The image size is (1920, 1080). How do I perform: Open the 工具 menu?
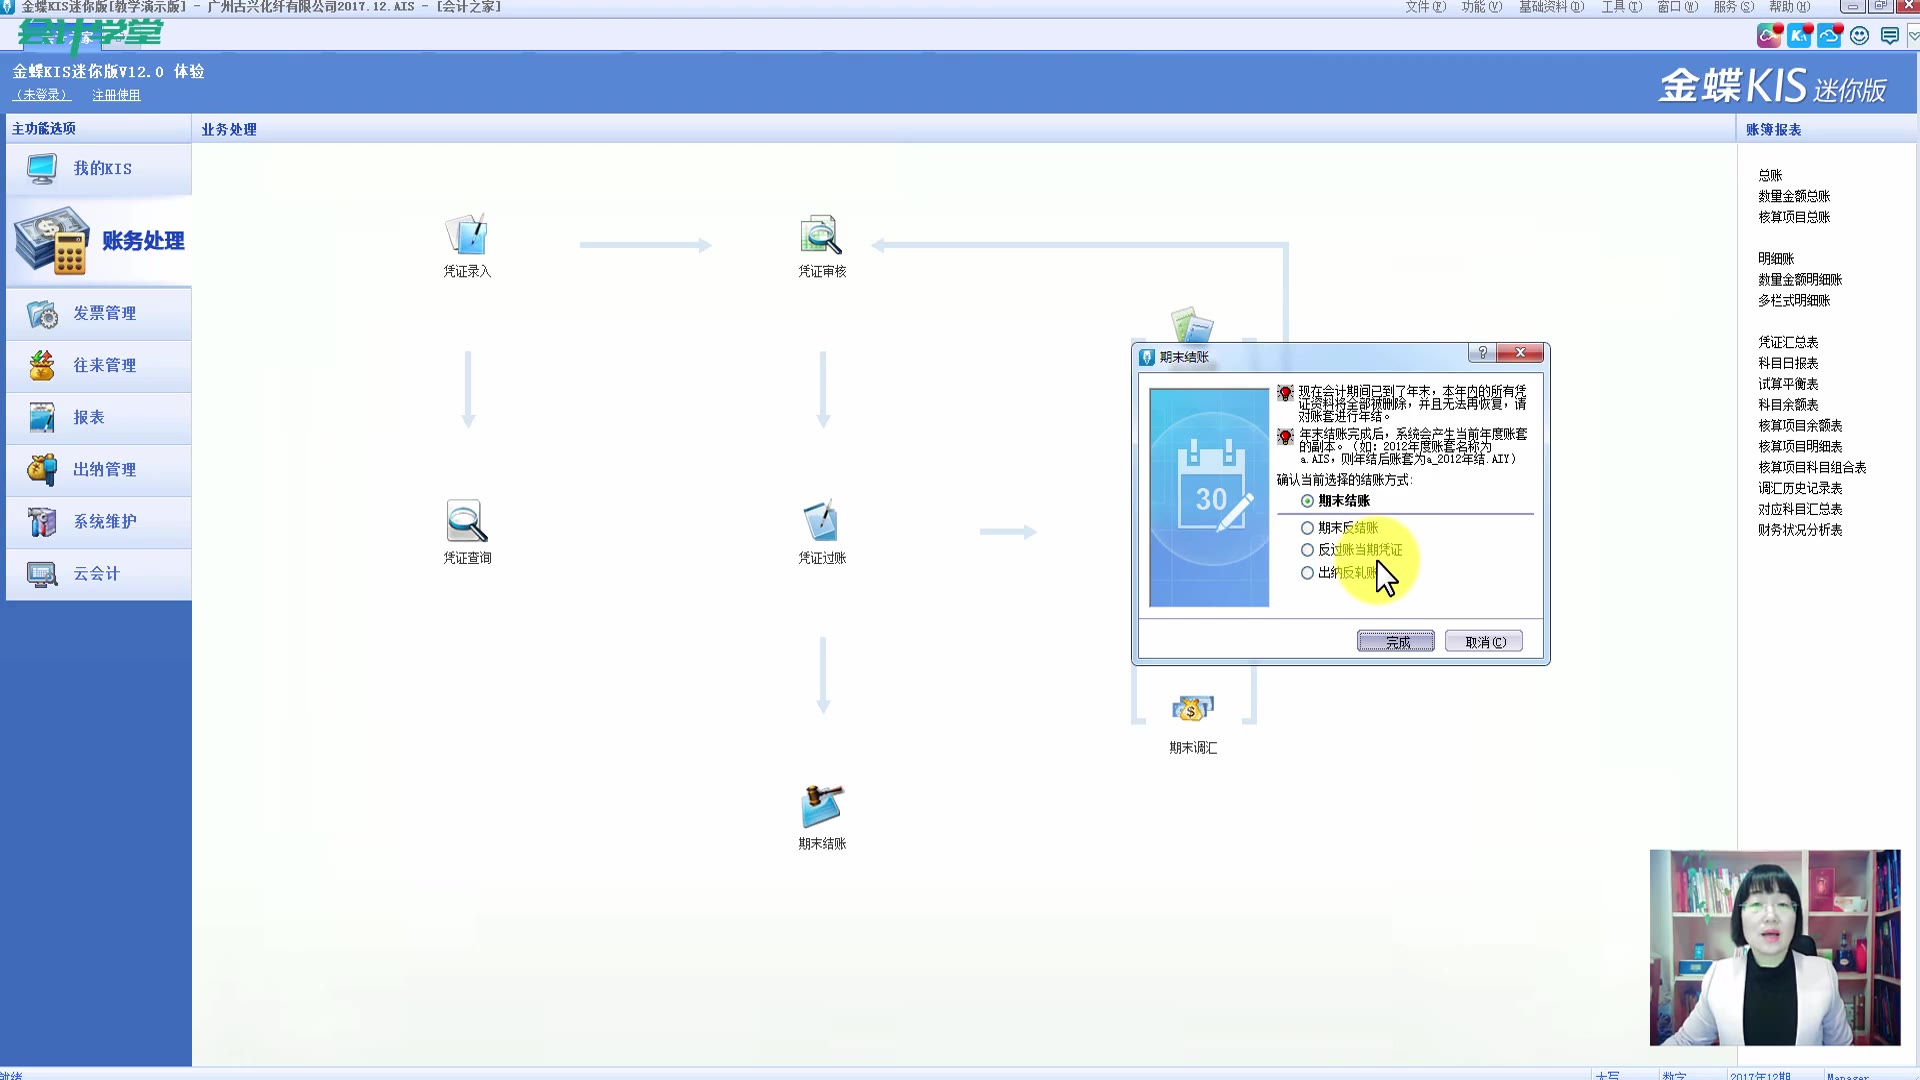point(1621,7)
